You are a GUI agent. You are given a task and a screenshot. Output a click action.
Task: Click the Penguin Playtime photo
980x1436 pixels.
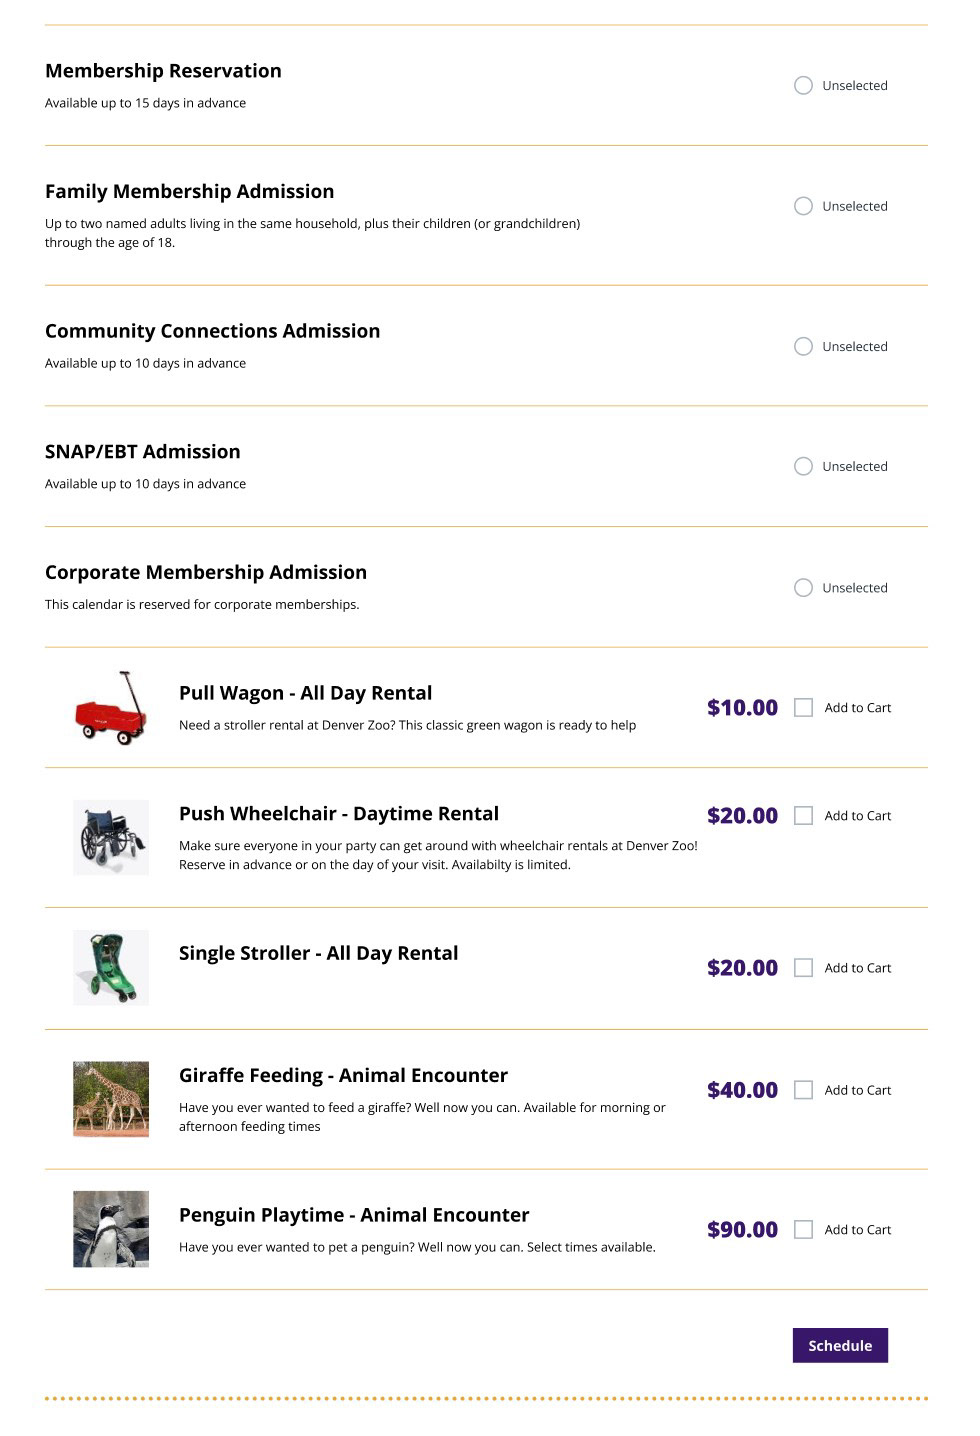(x=111, y=1229)
